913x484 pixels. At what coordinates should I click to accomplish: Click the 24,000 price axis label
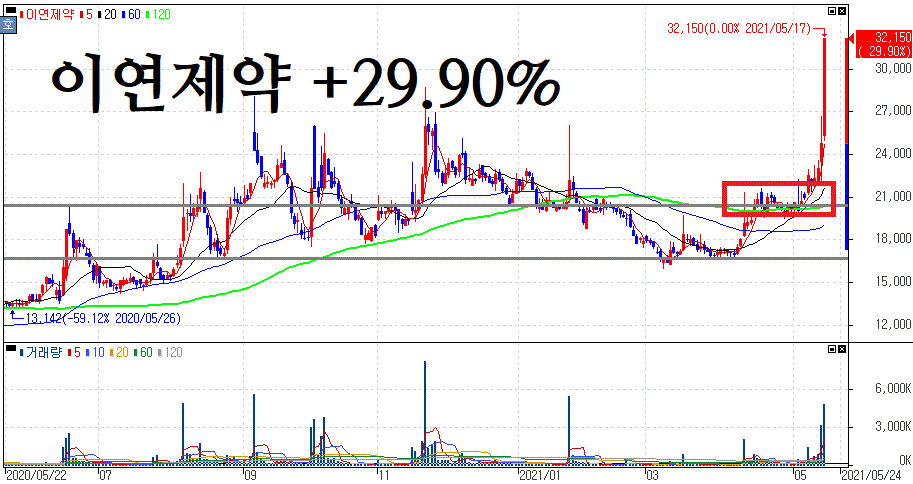pos(893,154)
